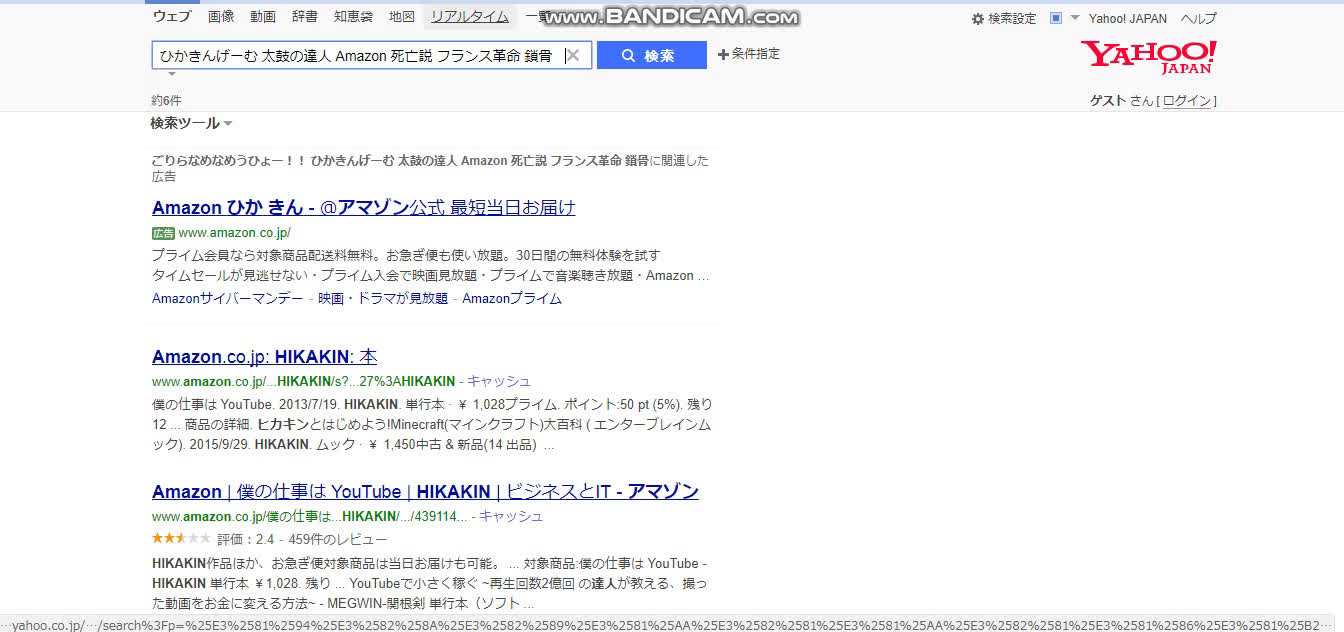The width and height of the screenshot is (1344, 632).
Task: Open the リアルタイム tab
Action: [470, 16]
